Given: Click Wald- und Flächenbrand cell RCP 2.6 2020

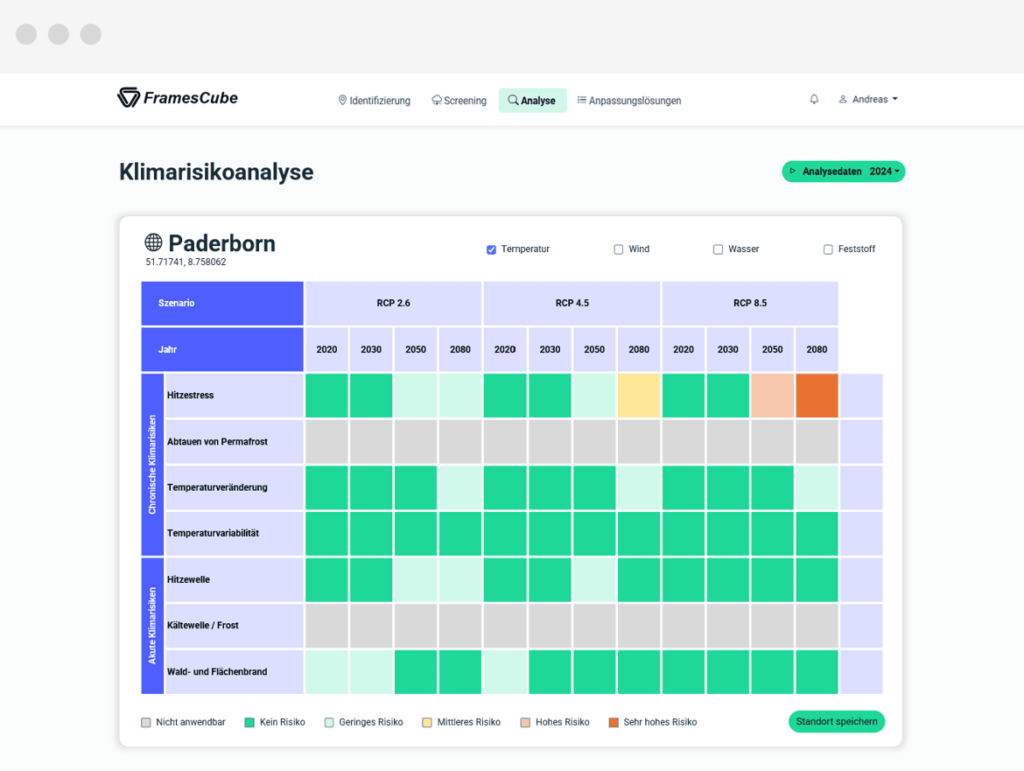Looking at the screenshot, I should point(327,672).
